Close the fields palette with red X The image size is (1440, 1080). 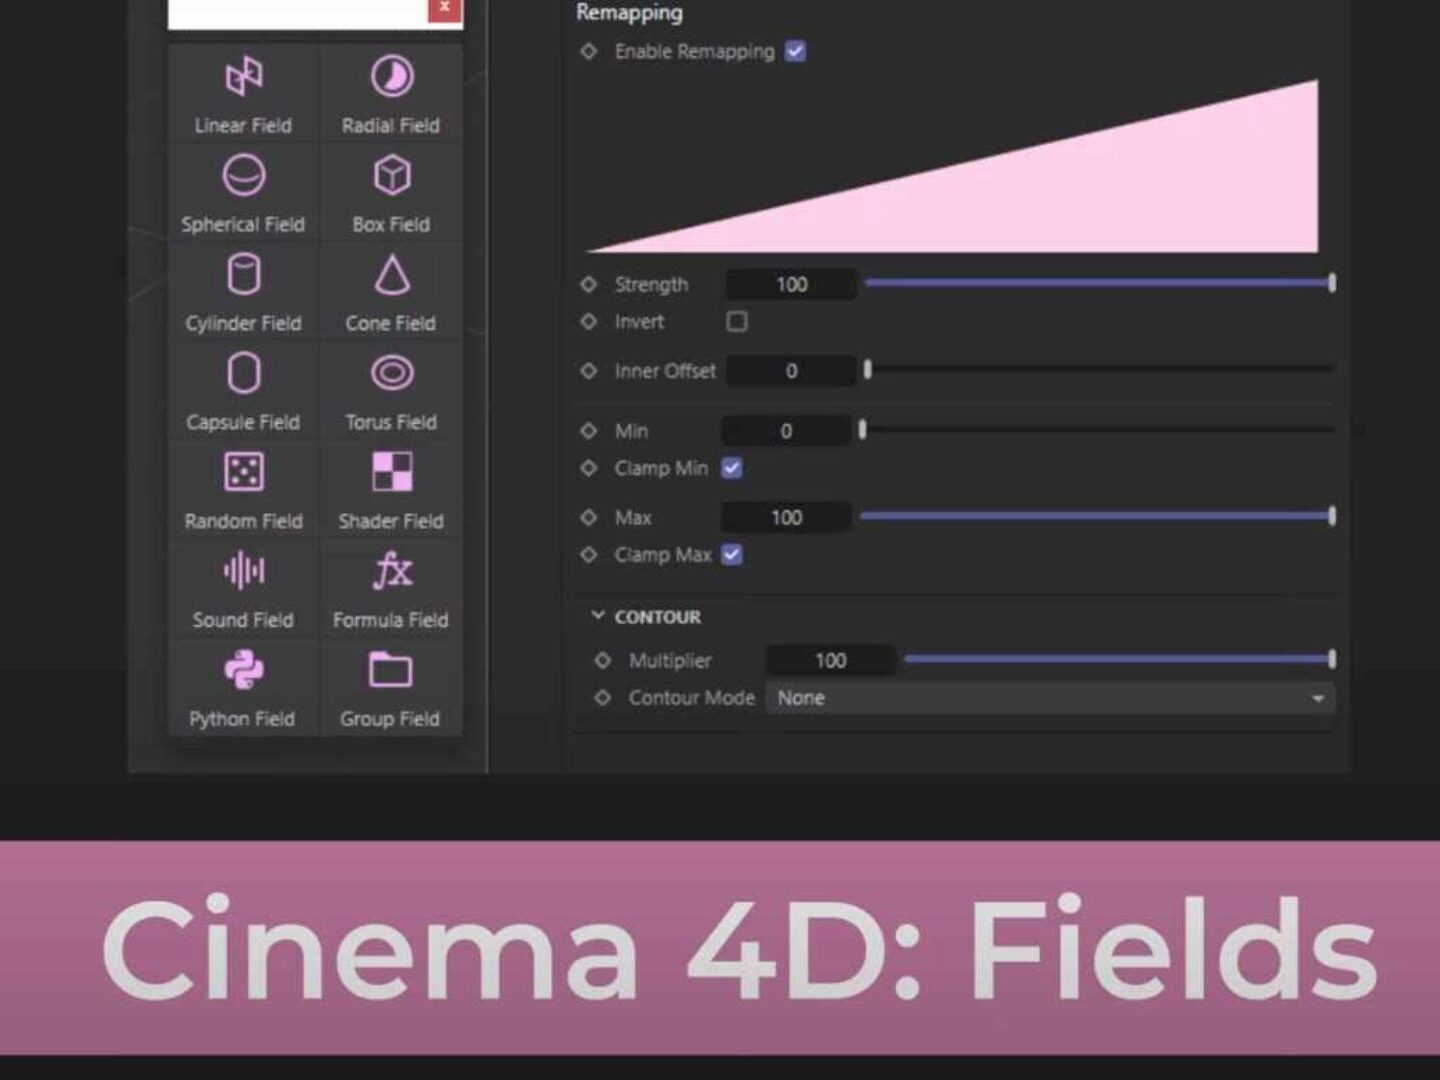[445, 8]
